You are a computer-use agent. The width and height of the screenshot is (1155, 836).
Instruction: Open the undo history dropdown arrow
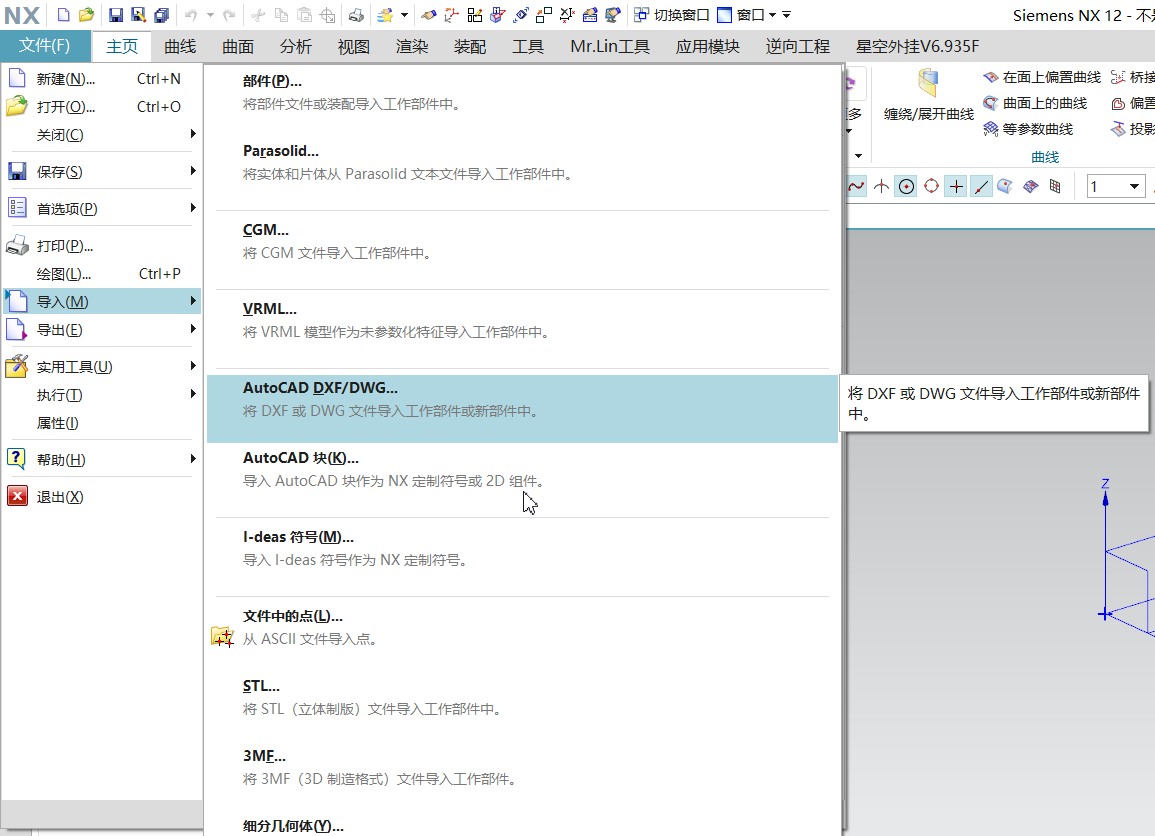pos(209,15)
